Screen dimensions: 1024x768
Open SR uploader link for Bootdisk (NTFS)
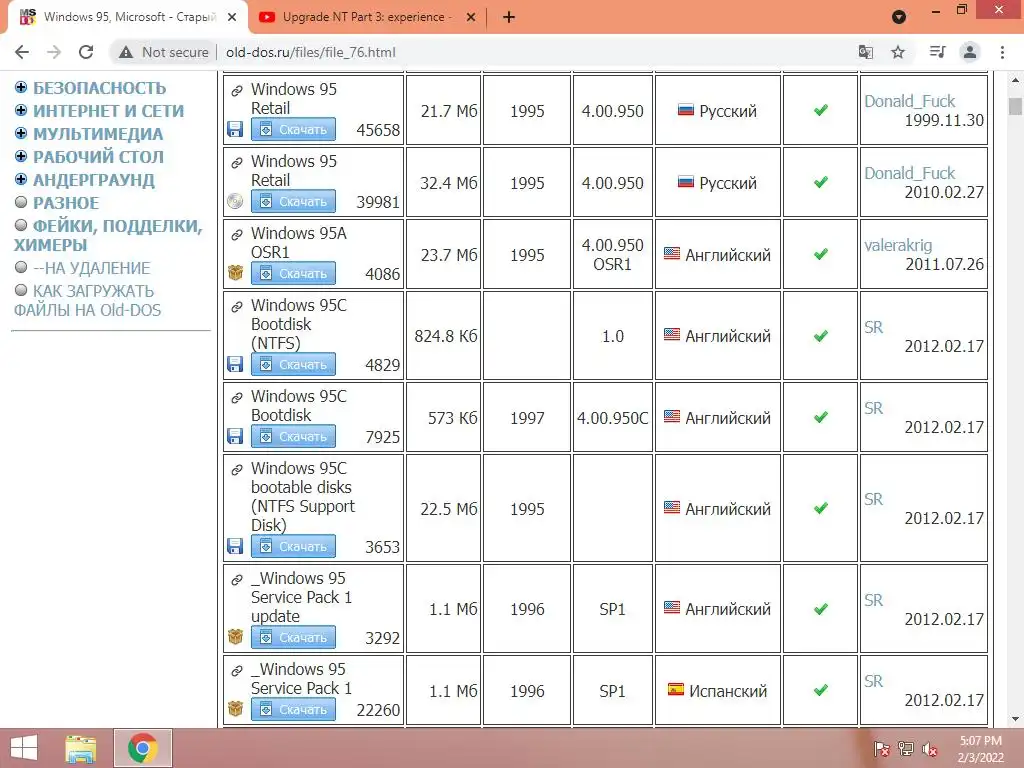click(873, 327)
